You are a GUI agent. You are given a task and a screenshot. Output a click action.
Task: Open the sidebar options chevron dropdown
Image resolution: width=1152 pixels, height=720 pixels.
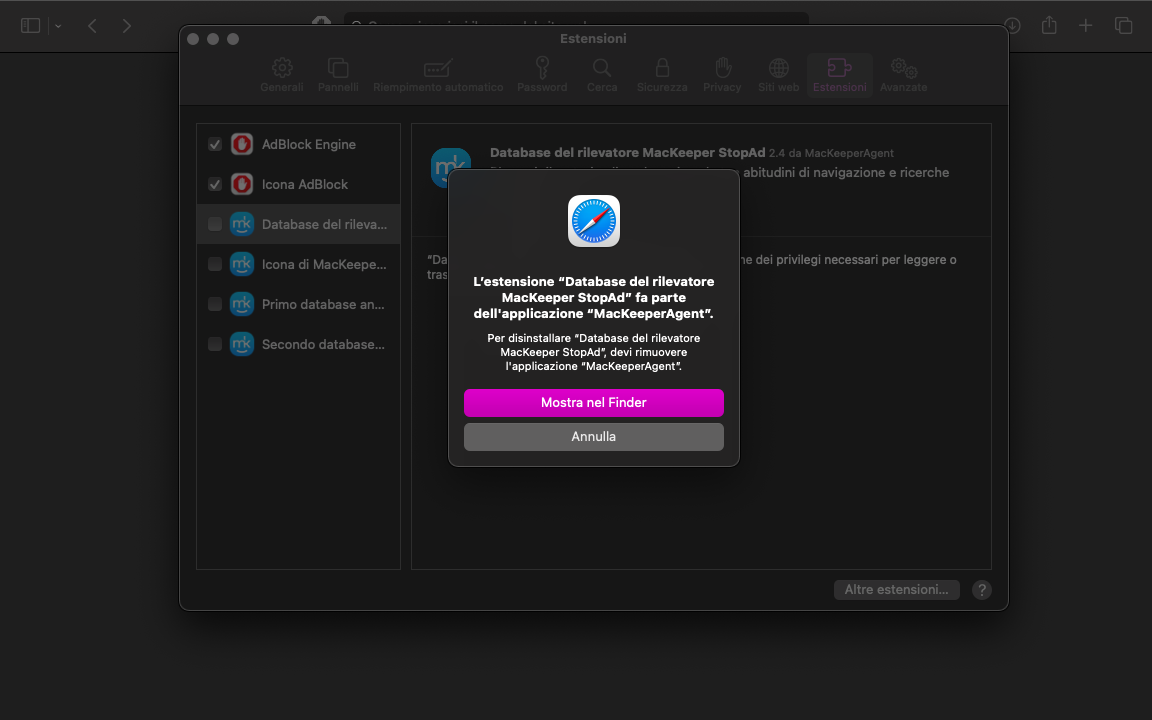(57, 25)
